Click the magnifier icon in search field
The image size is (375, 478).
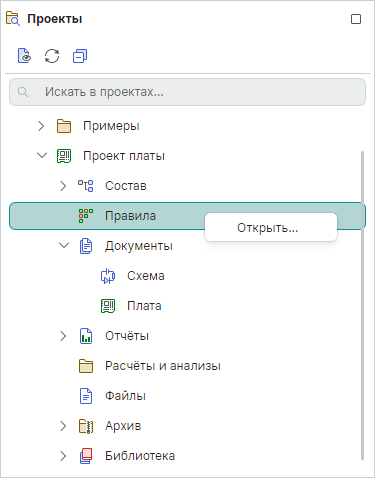tap(23, 92)
